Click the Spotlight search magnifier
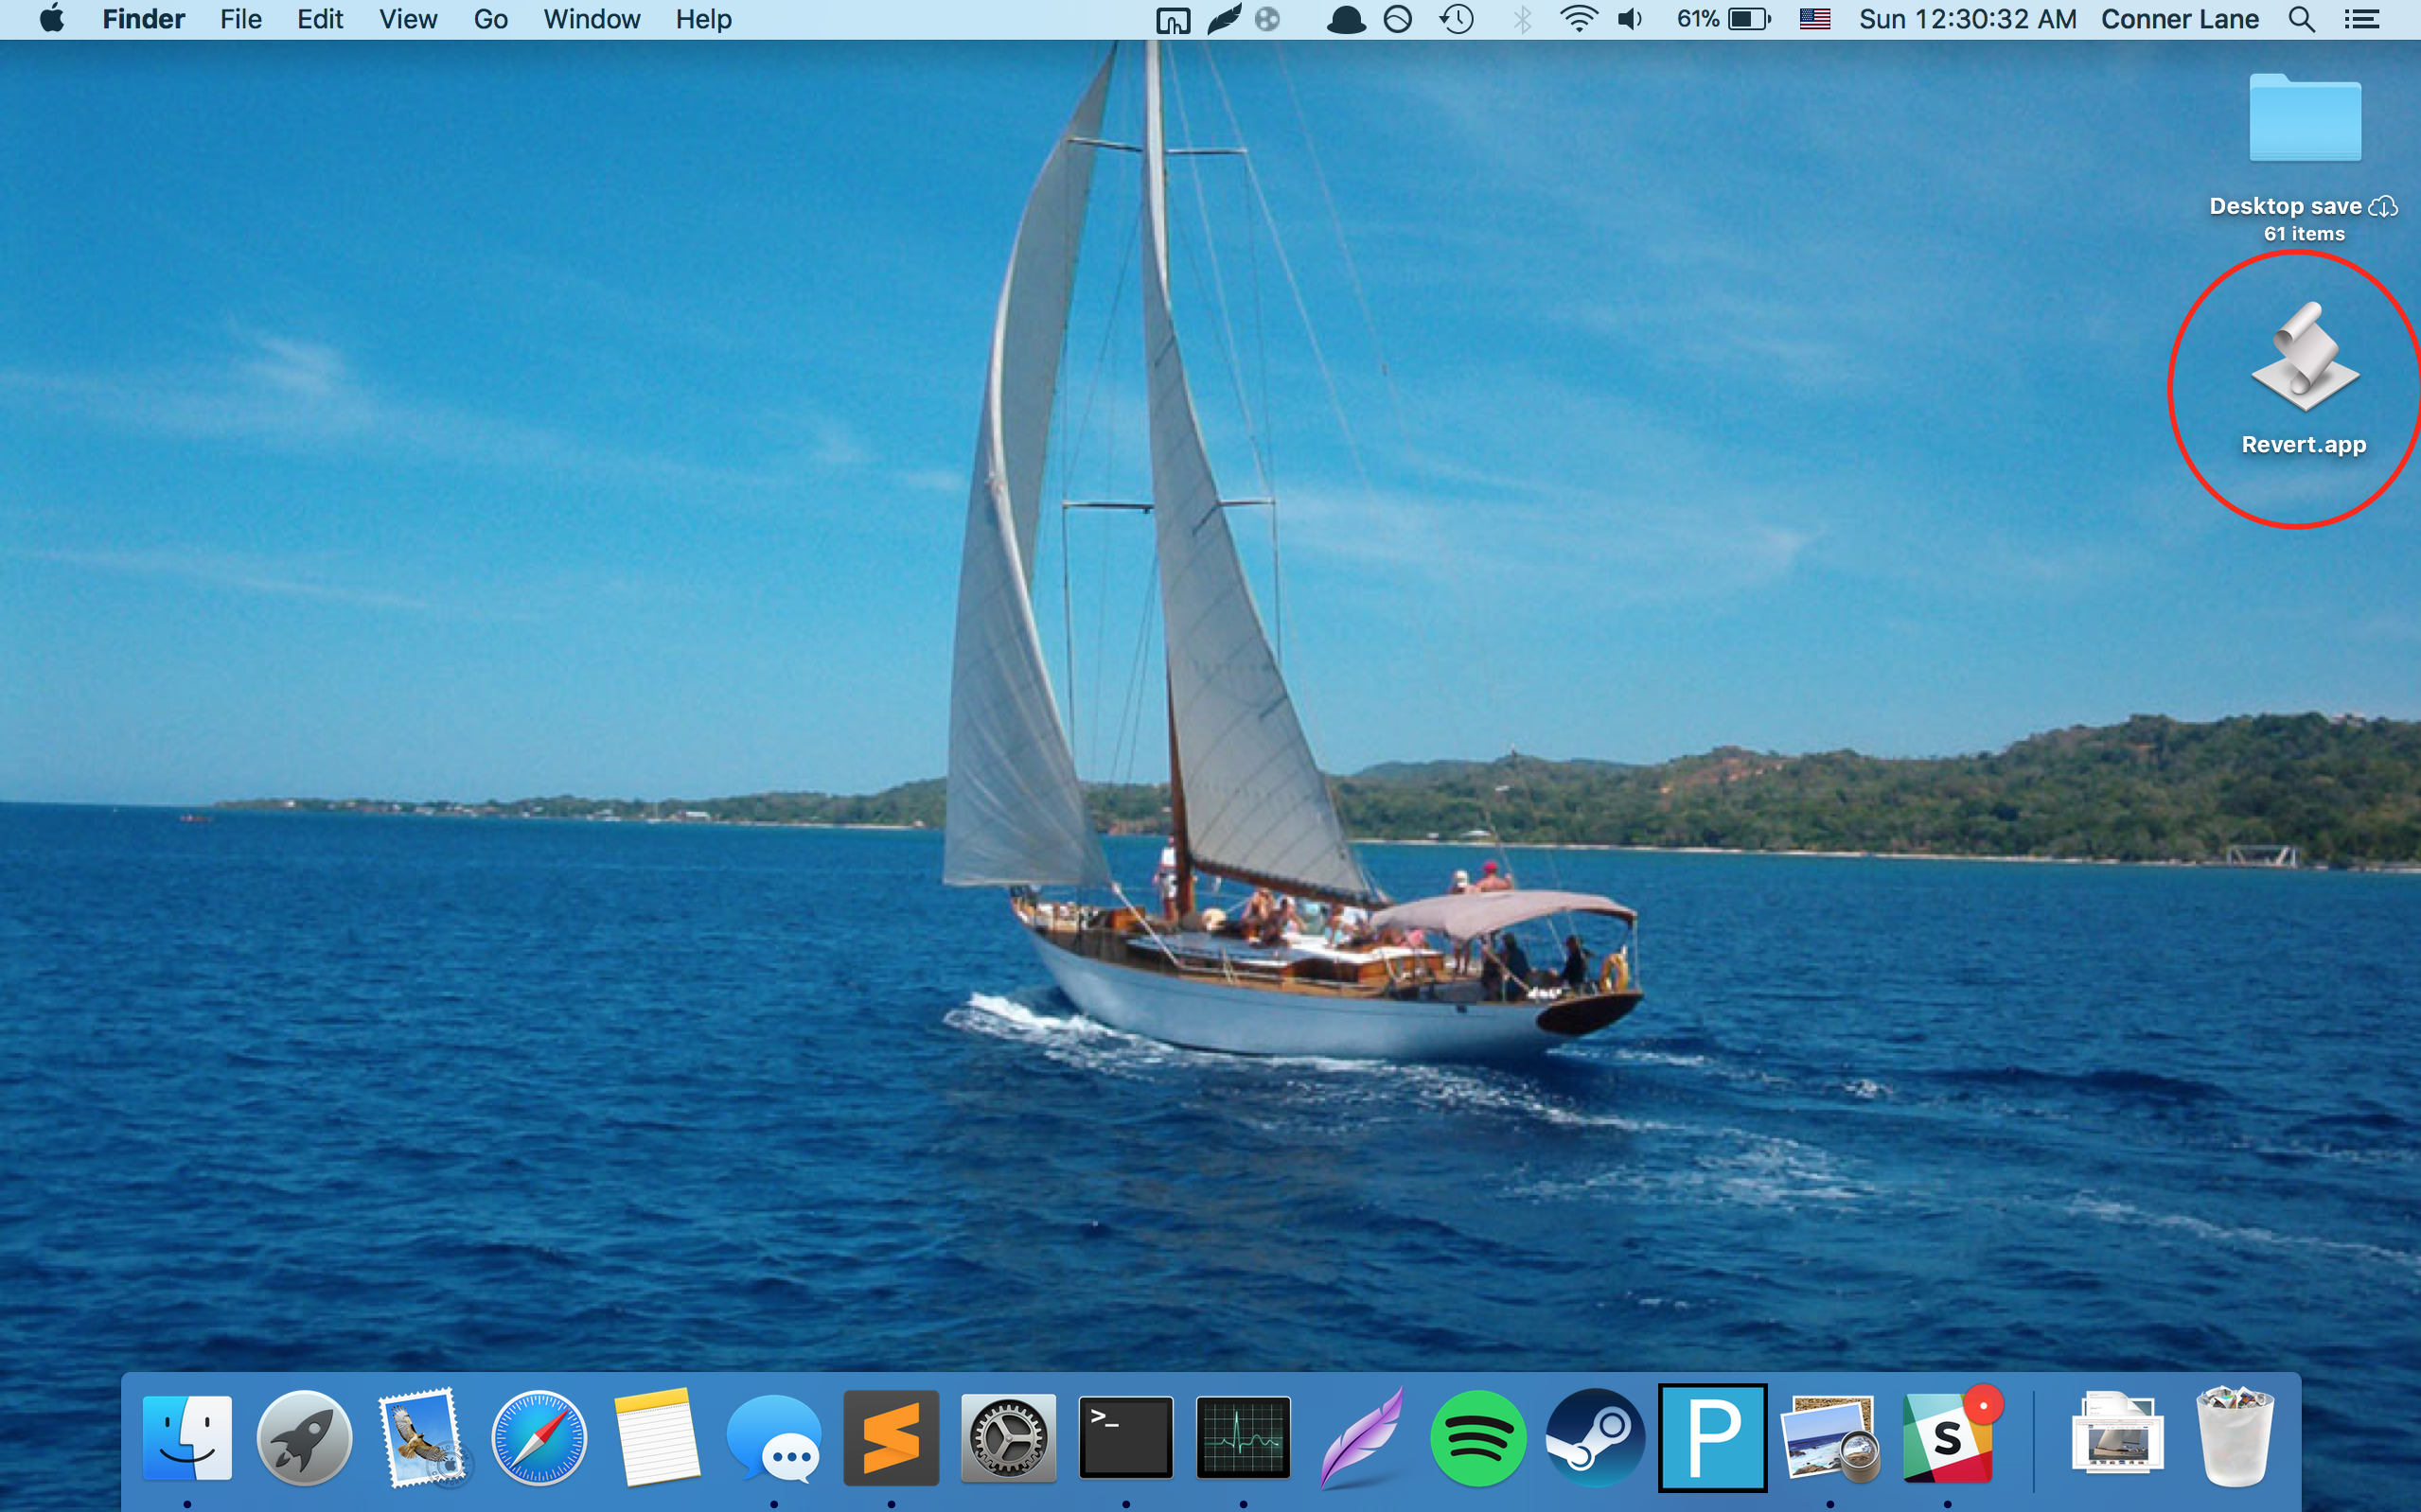The image size is (2421, 1512). pos(2301,19)
